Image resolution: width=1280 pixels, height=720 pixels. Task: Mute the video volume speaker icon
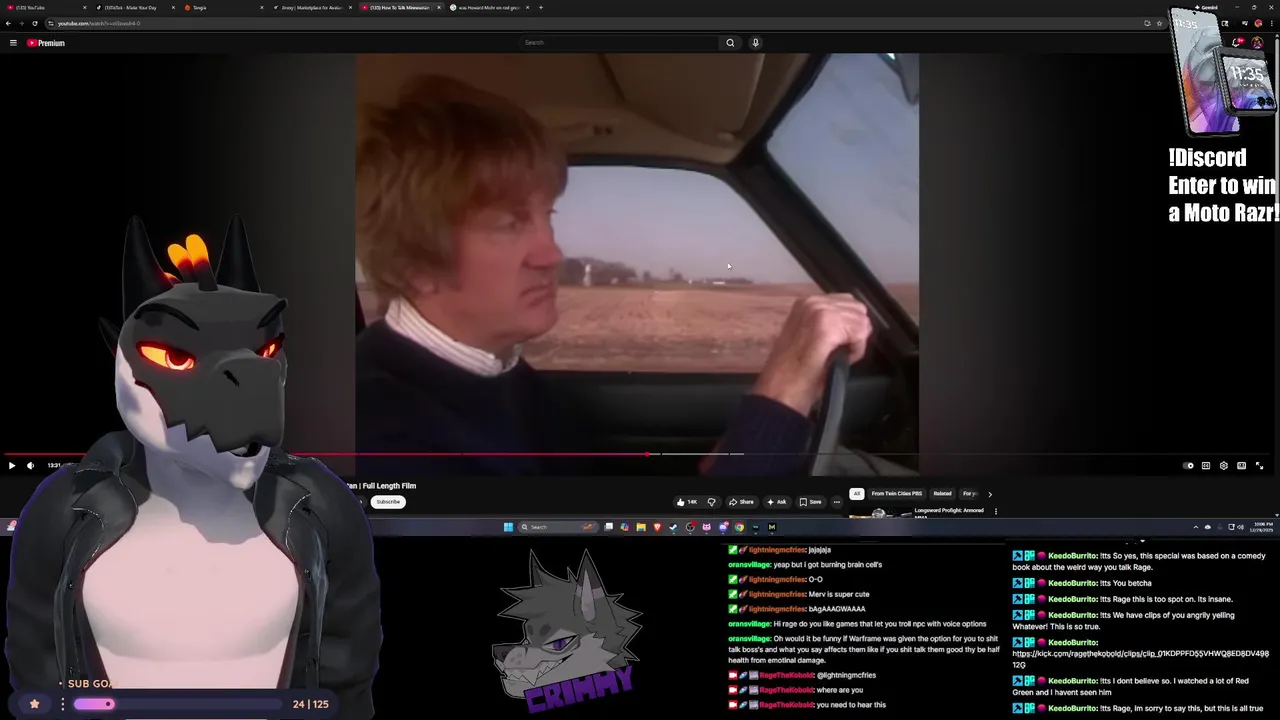tap(30, 465)
